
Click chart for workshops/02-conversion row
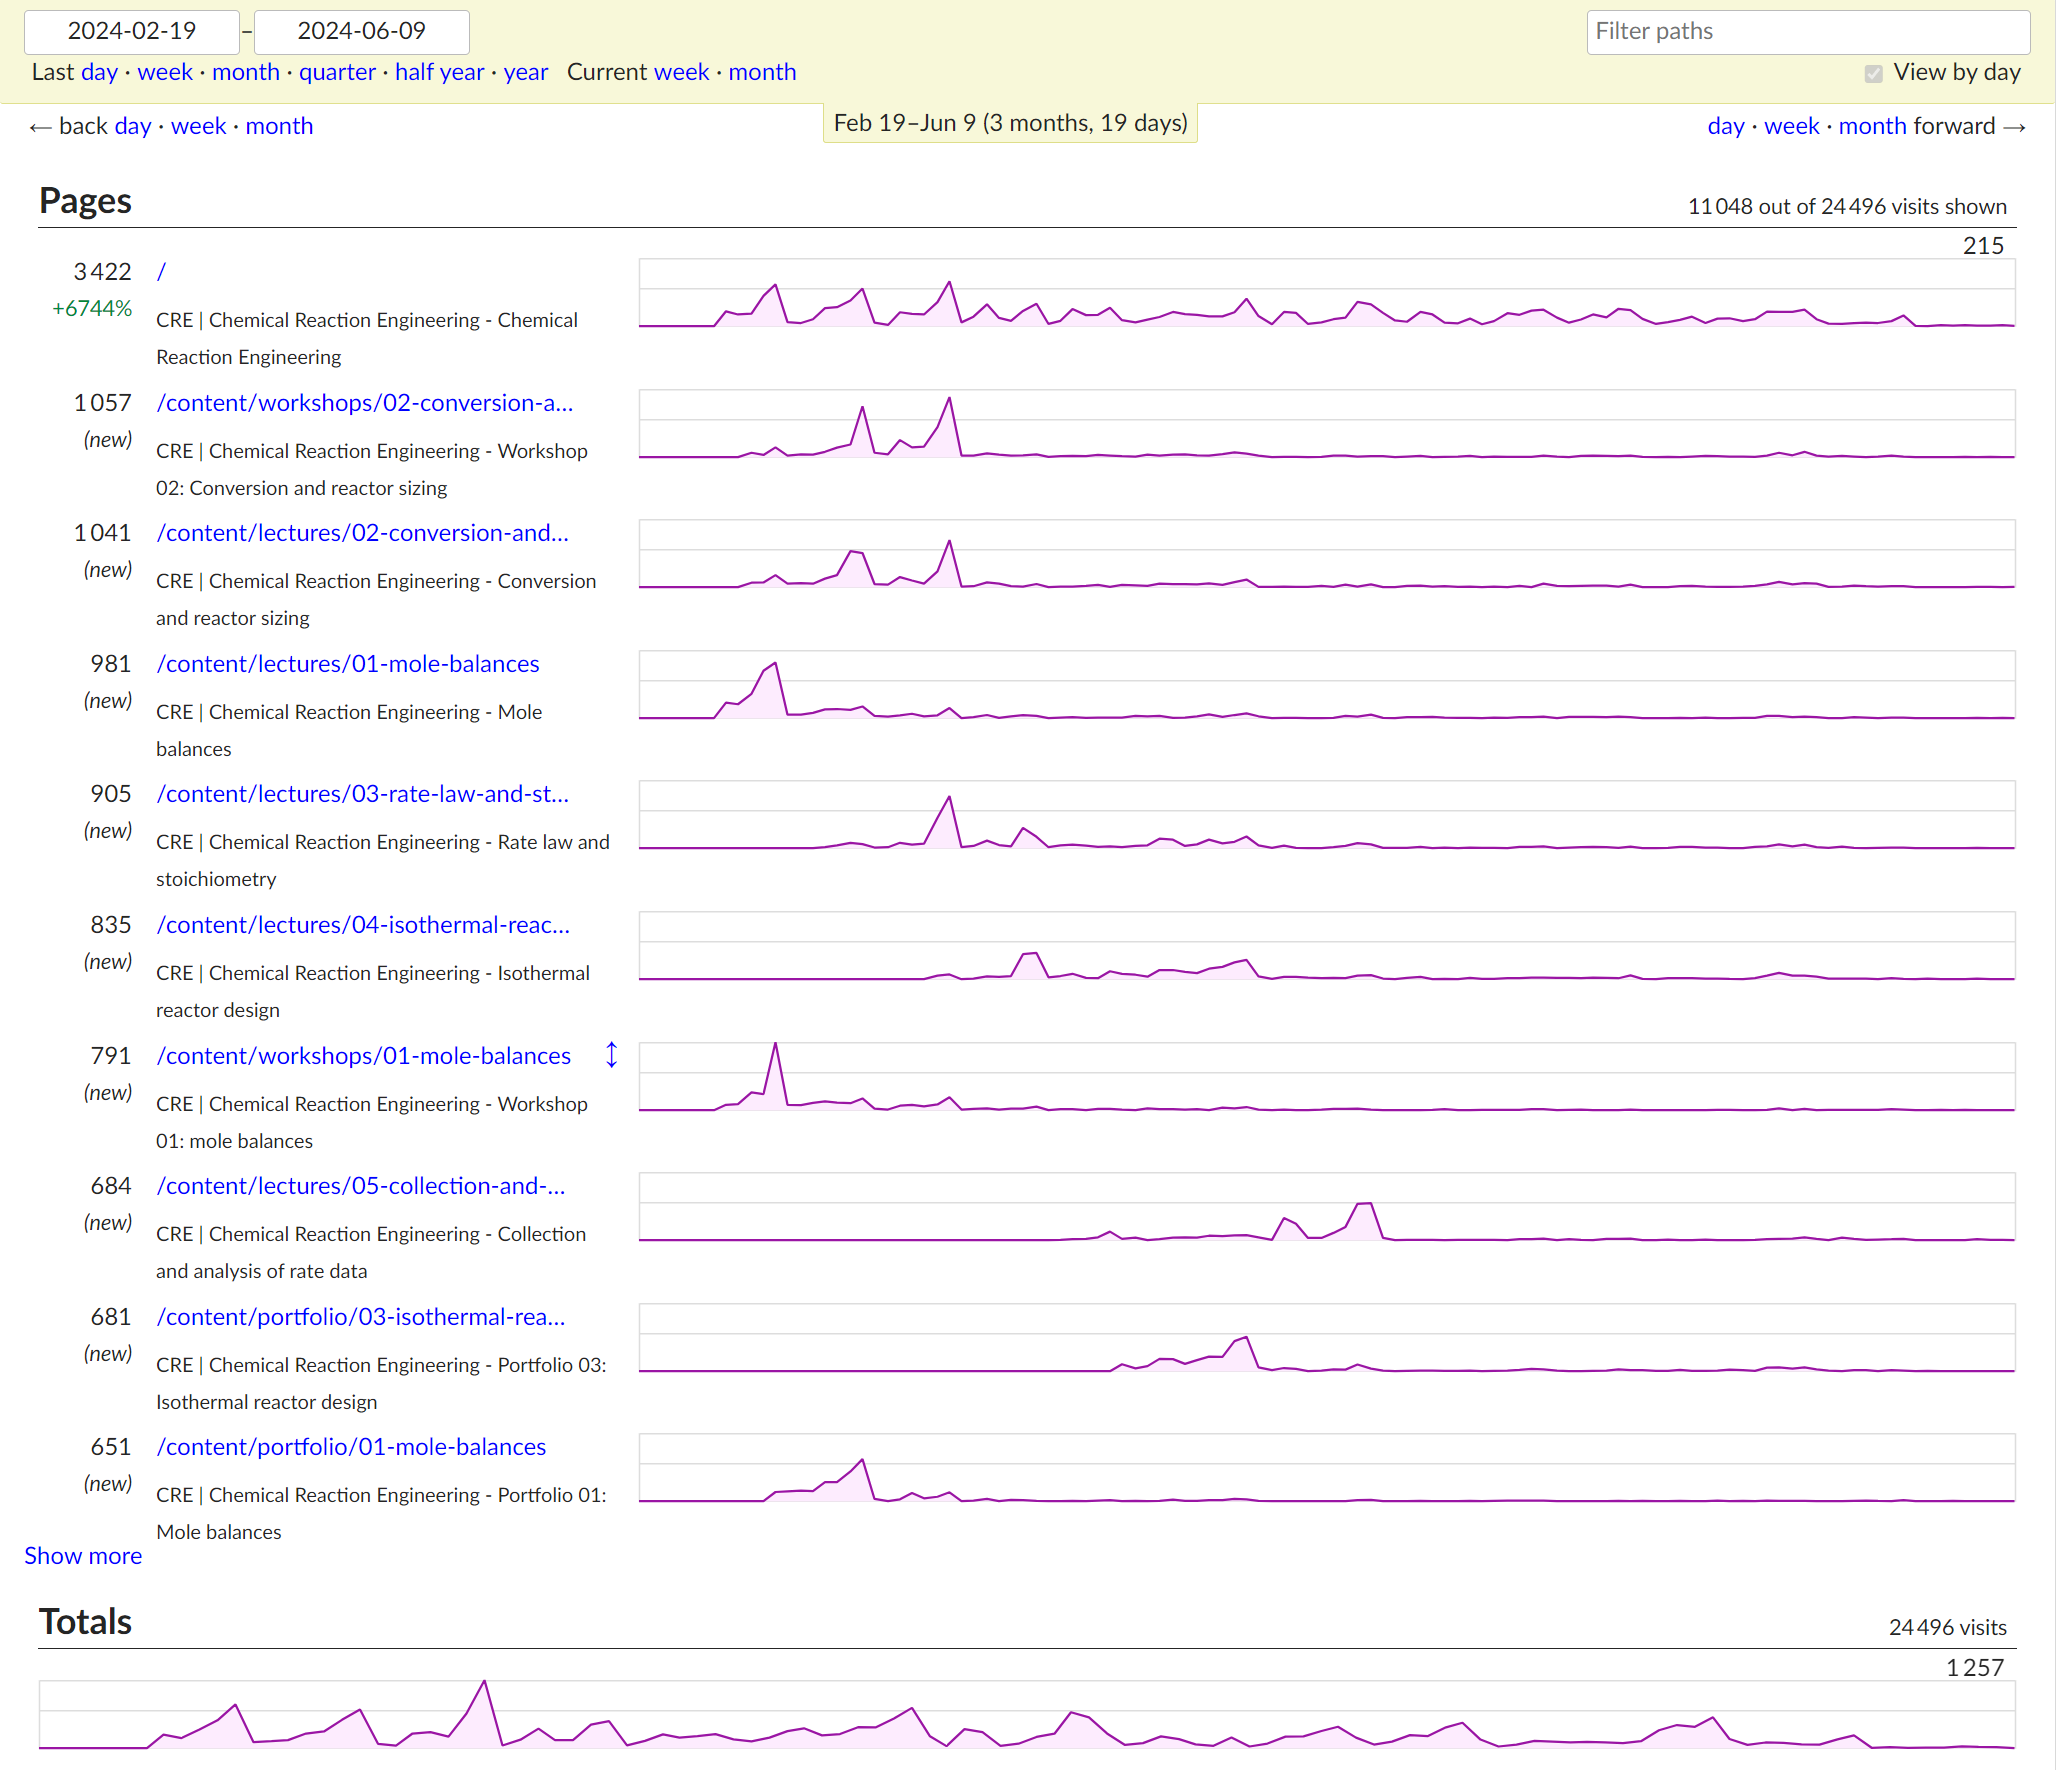point(1326,424)
